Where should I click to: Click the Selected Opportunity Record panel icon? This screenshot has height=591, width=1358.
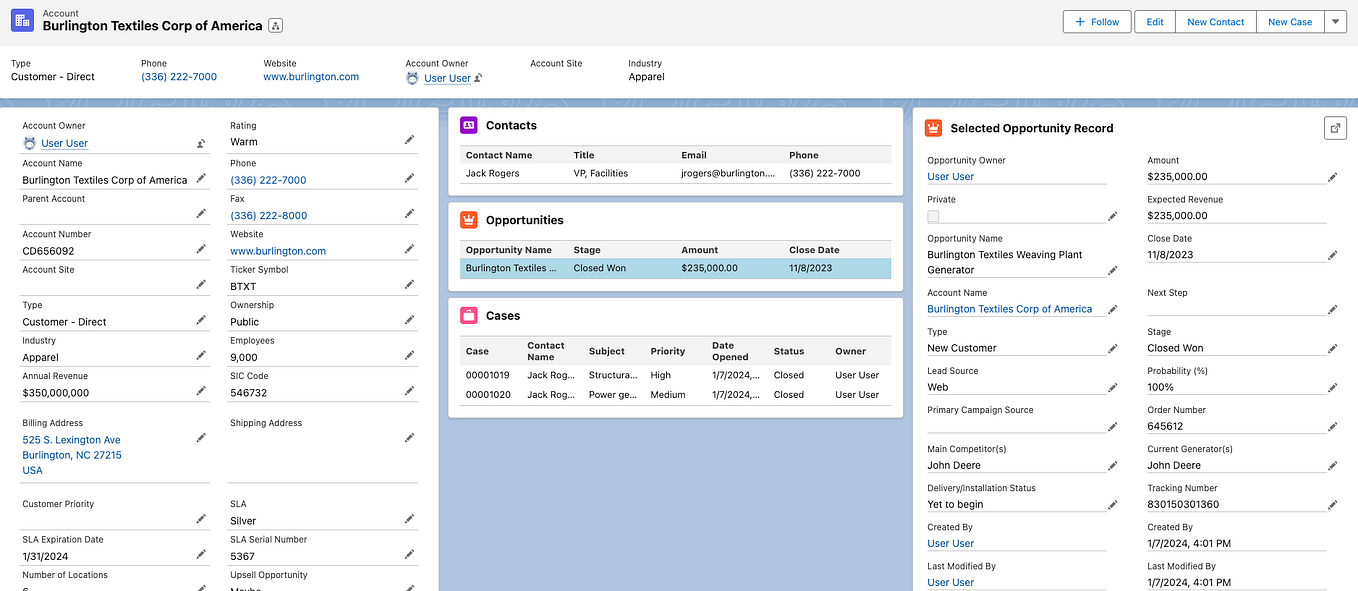932,127
